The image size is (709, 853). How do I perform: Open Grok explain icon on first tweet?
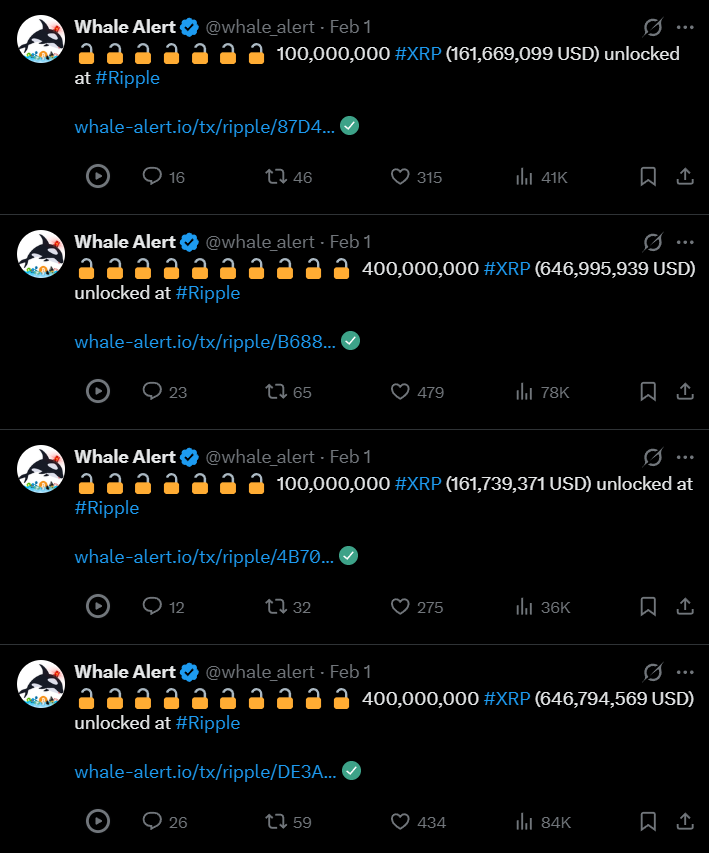(x=652, y=27)
